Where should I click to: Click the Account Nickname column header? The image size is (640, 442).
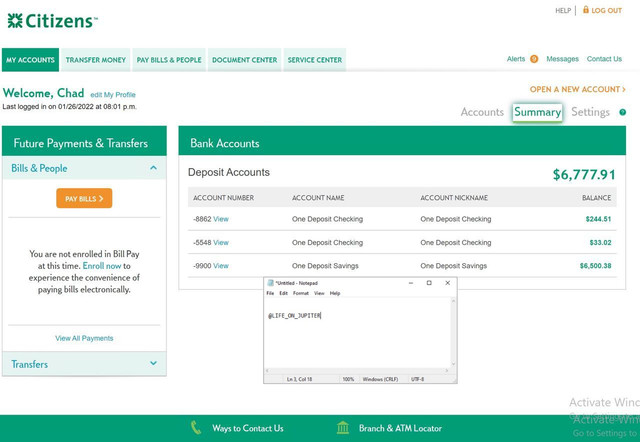pyautogui.click(x=454, y=198)
